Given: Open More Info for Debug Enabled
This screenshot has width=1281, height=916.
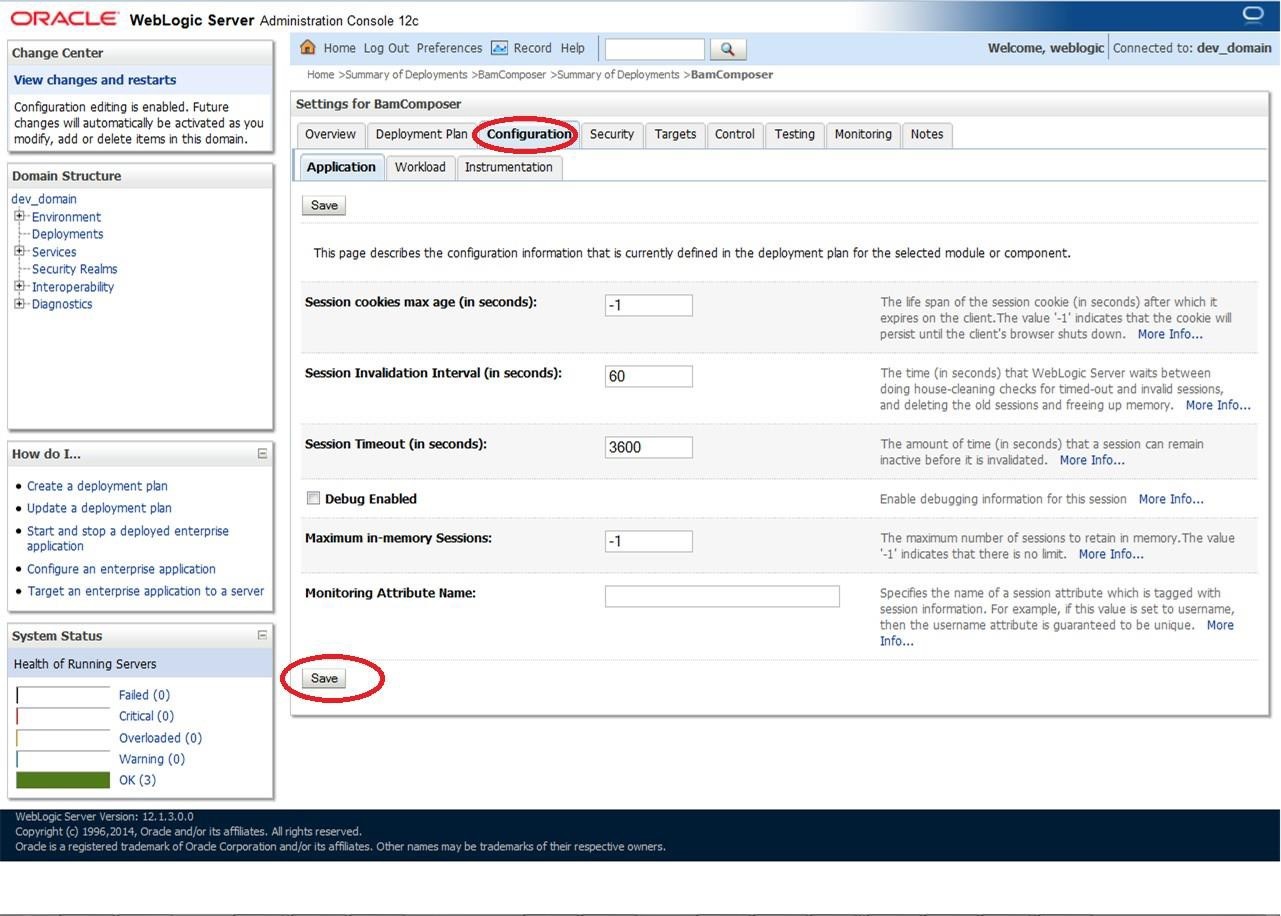Looking at the screenshot, I should pyautogui.click(x=1171, y=499).
